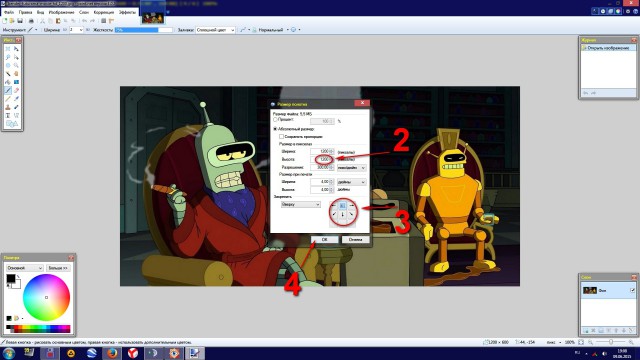Open the Edit menu
The height and width of the screenshot is (360, 640).
coord(25,12)
